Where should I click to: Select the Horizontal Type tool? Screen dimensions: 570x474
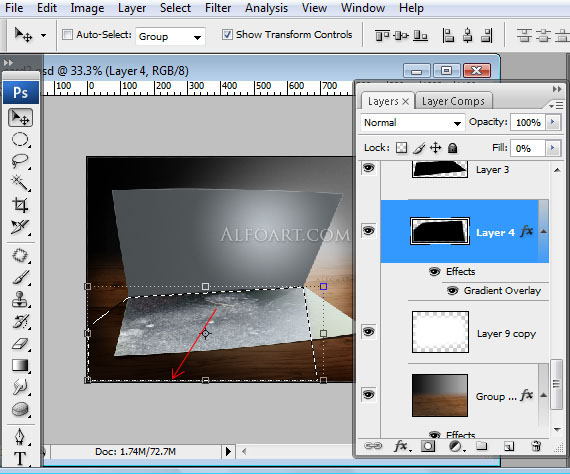20,458
